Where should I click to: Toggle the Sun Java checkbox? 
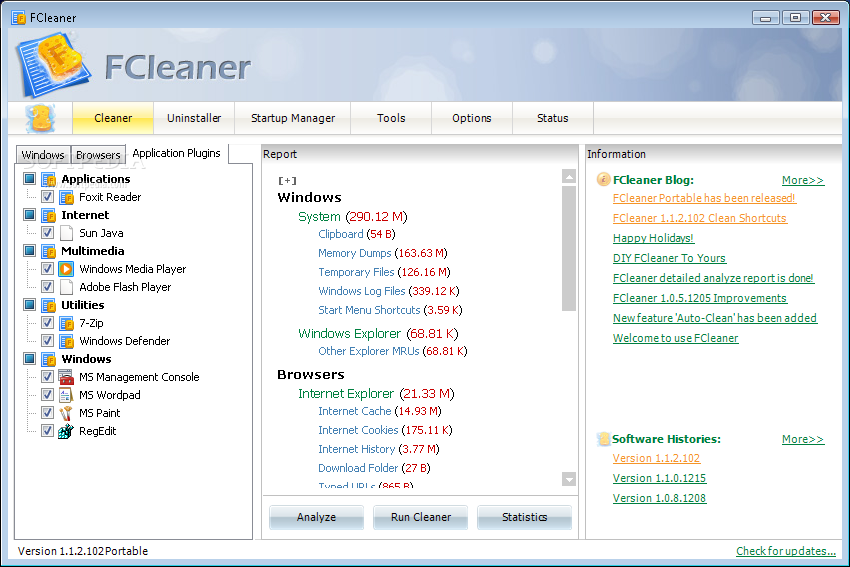click(47, 233)
